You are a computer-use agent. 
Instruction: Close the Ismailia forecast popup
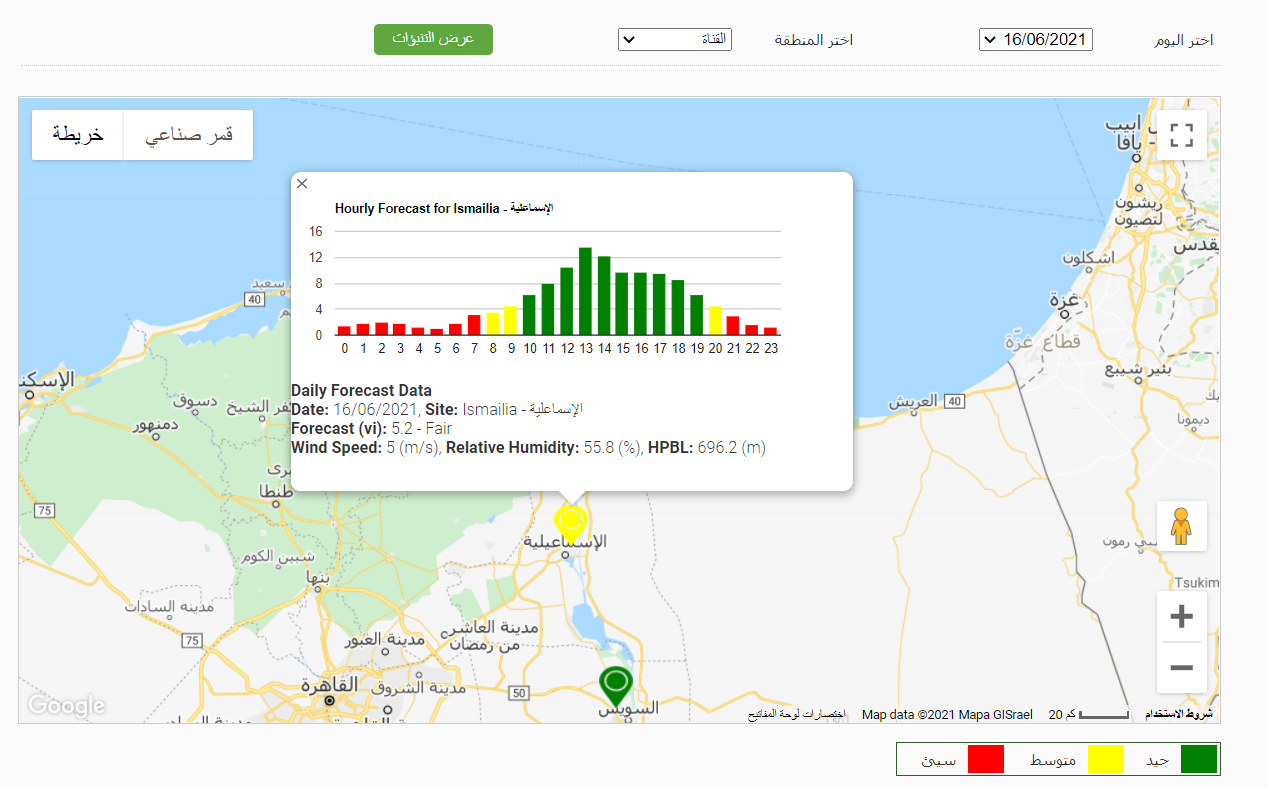pyautogui.click(x=302, y=184)
